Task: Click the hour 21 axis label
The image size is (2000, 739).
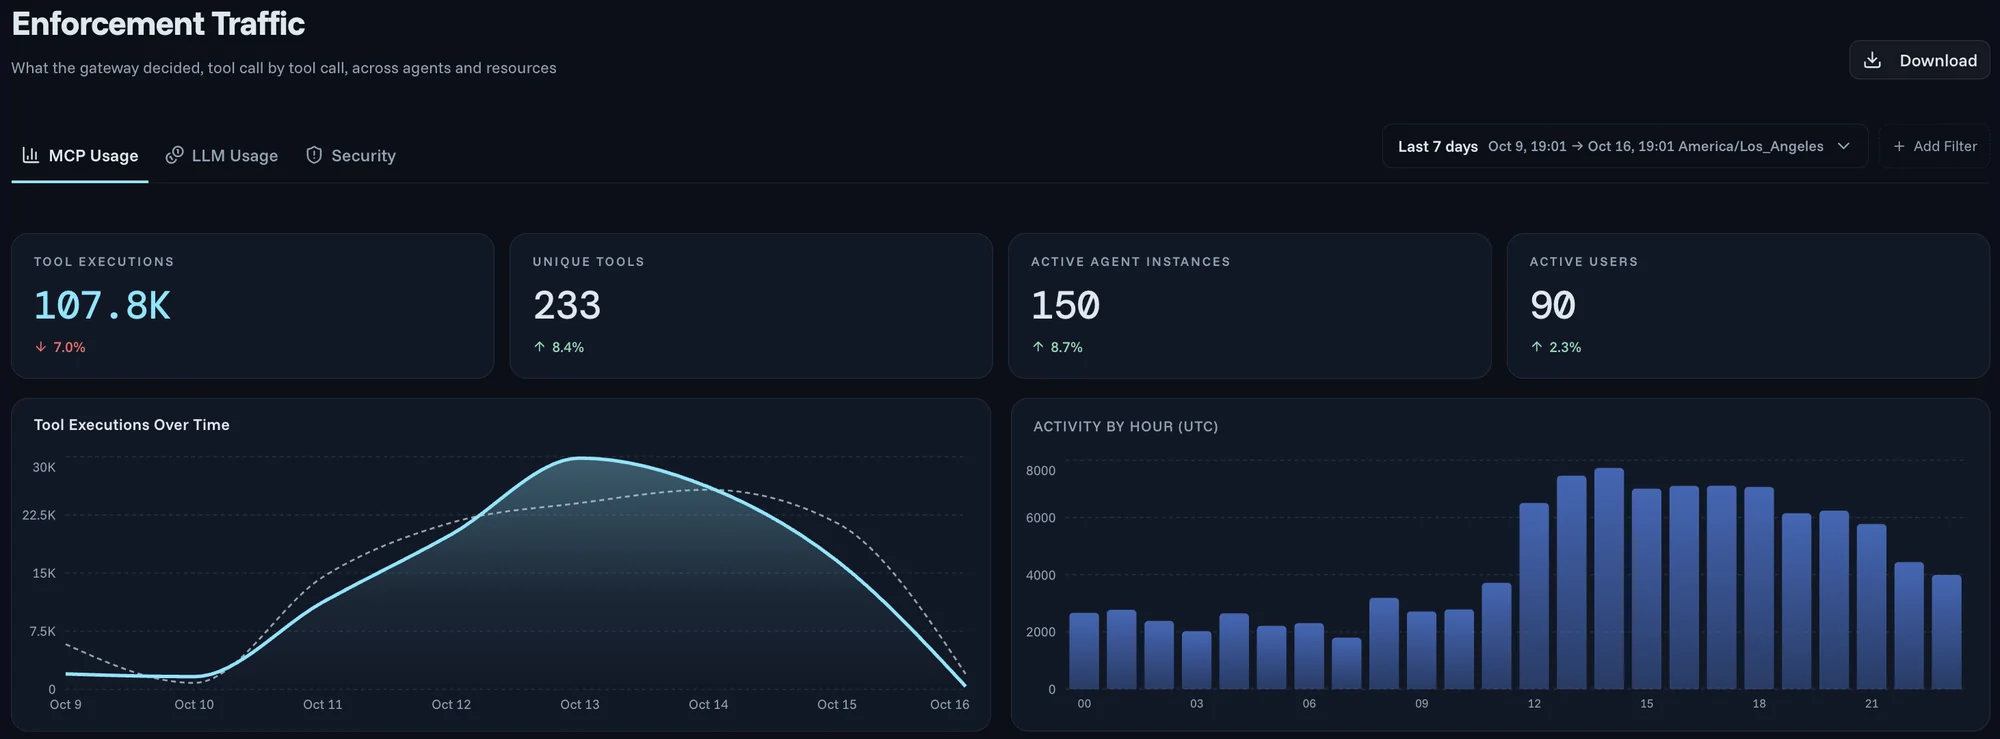Action: click(1872, 704)
